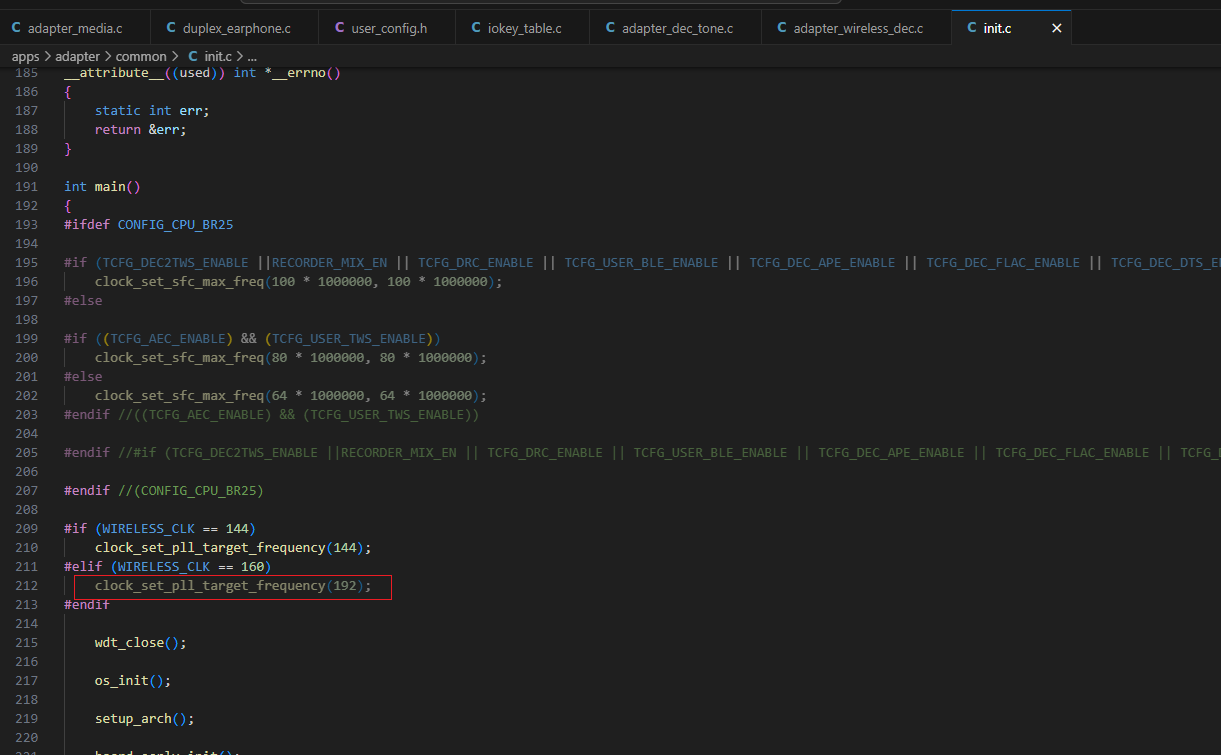Click clock_set_sfc_max_freq call with 100 * 1000000

298,281
